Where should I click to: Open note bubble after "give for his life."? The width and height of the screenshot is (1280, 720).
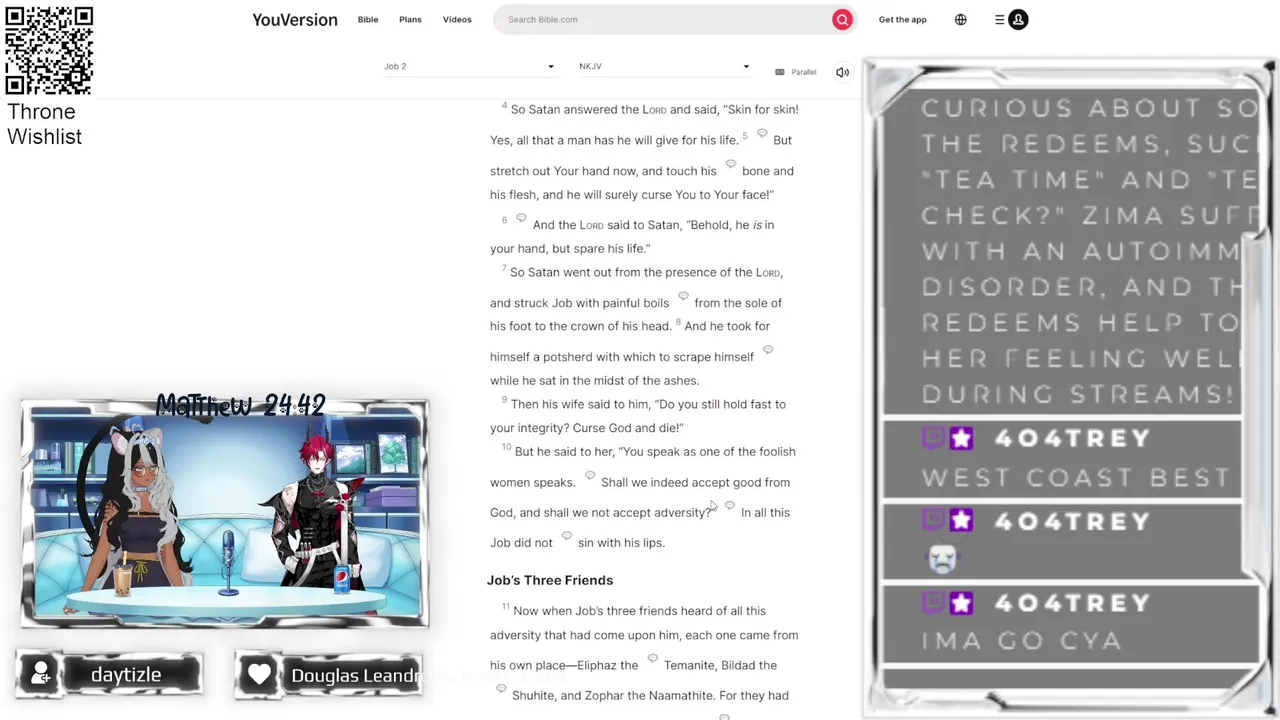click(762, 134)
